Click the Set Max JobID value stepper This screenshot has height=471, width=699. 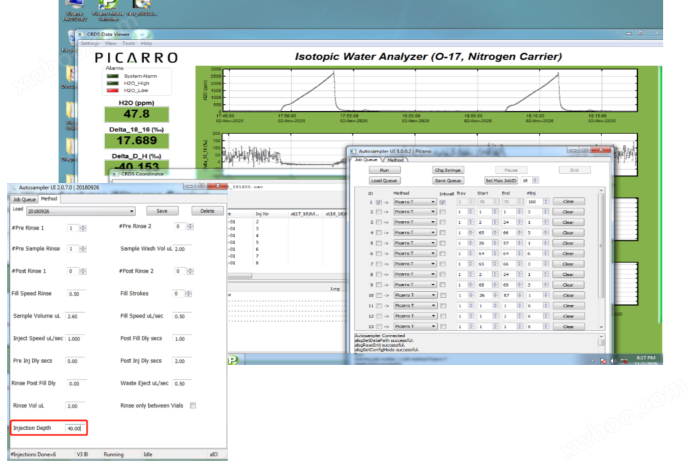(535, 180)
